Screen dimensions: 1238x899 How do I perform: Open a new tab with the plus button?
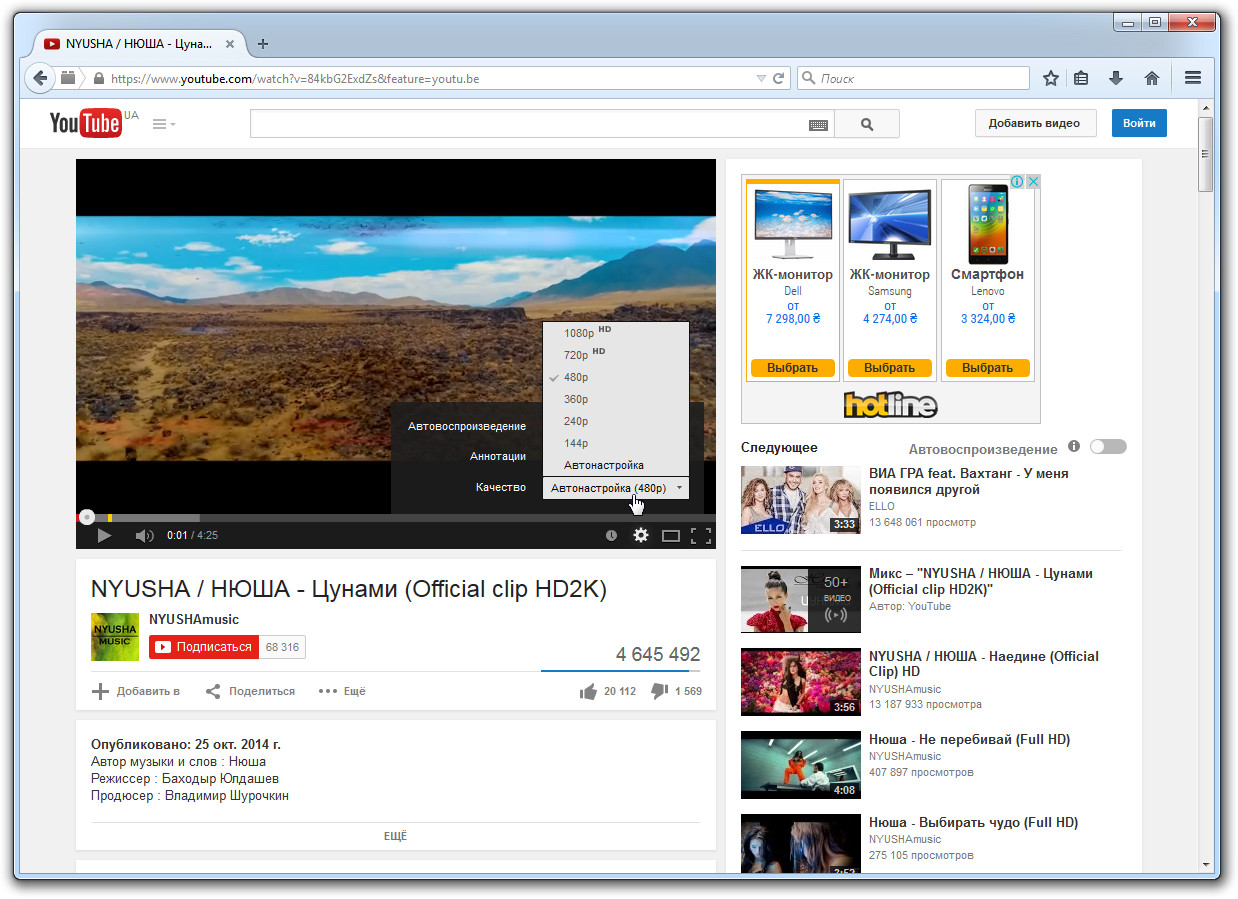click(263, 44)
